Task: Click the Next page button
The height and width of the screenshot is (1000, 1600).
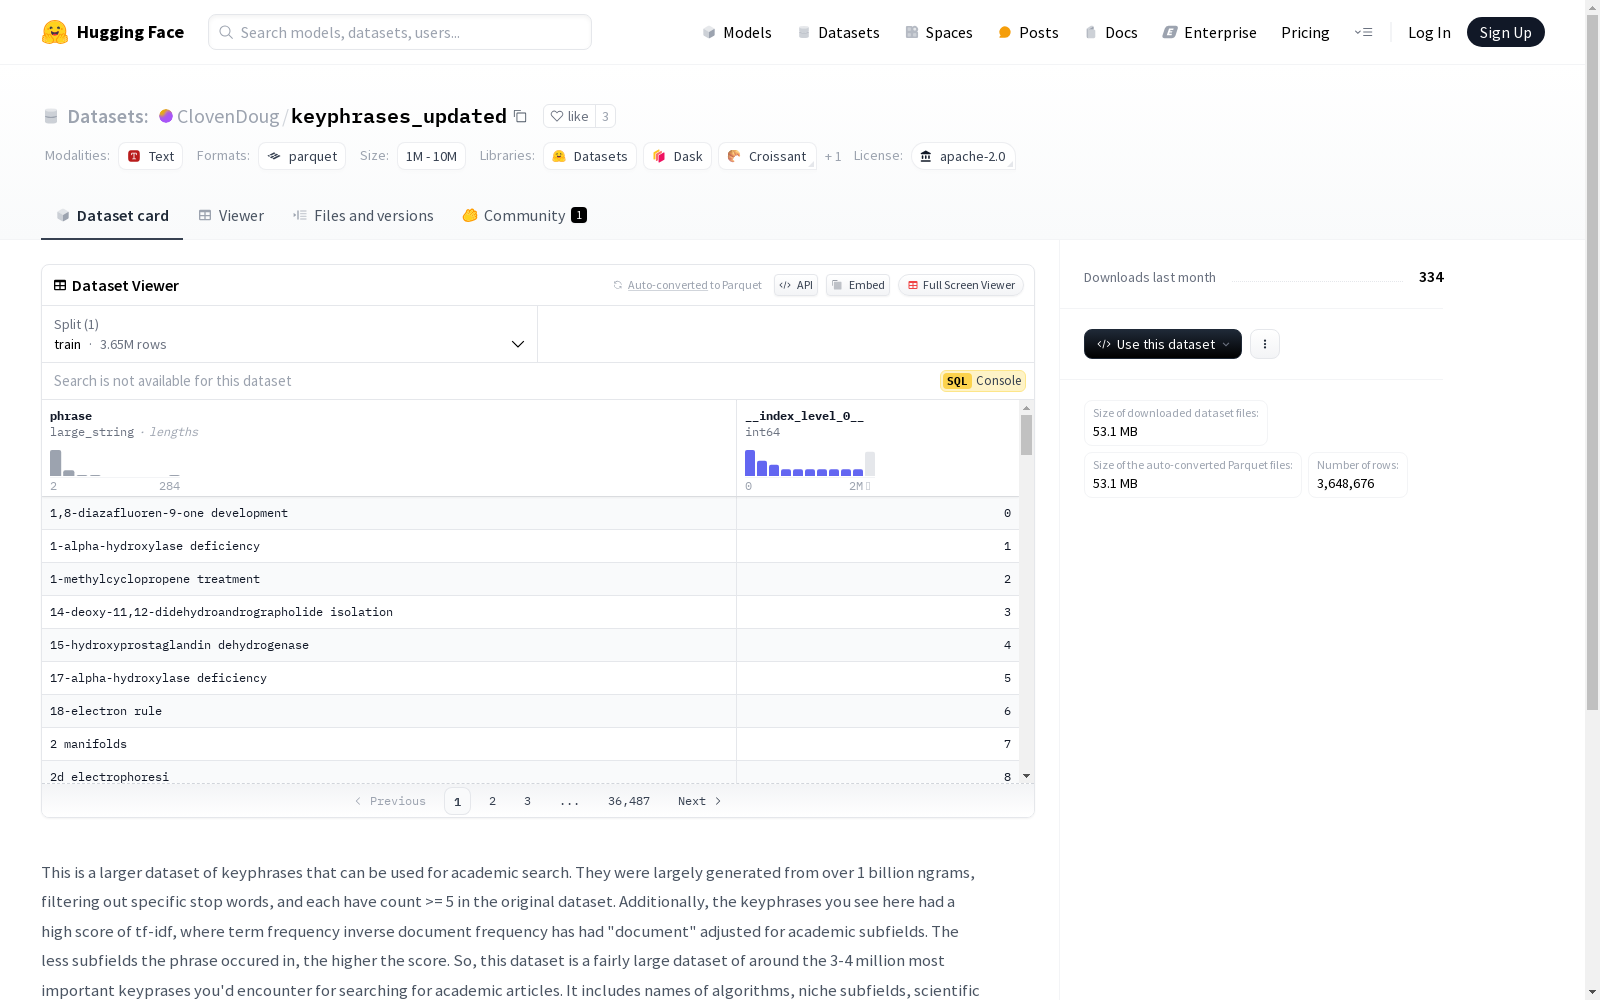Action: 699,801
